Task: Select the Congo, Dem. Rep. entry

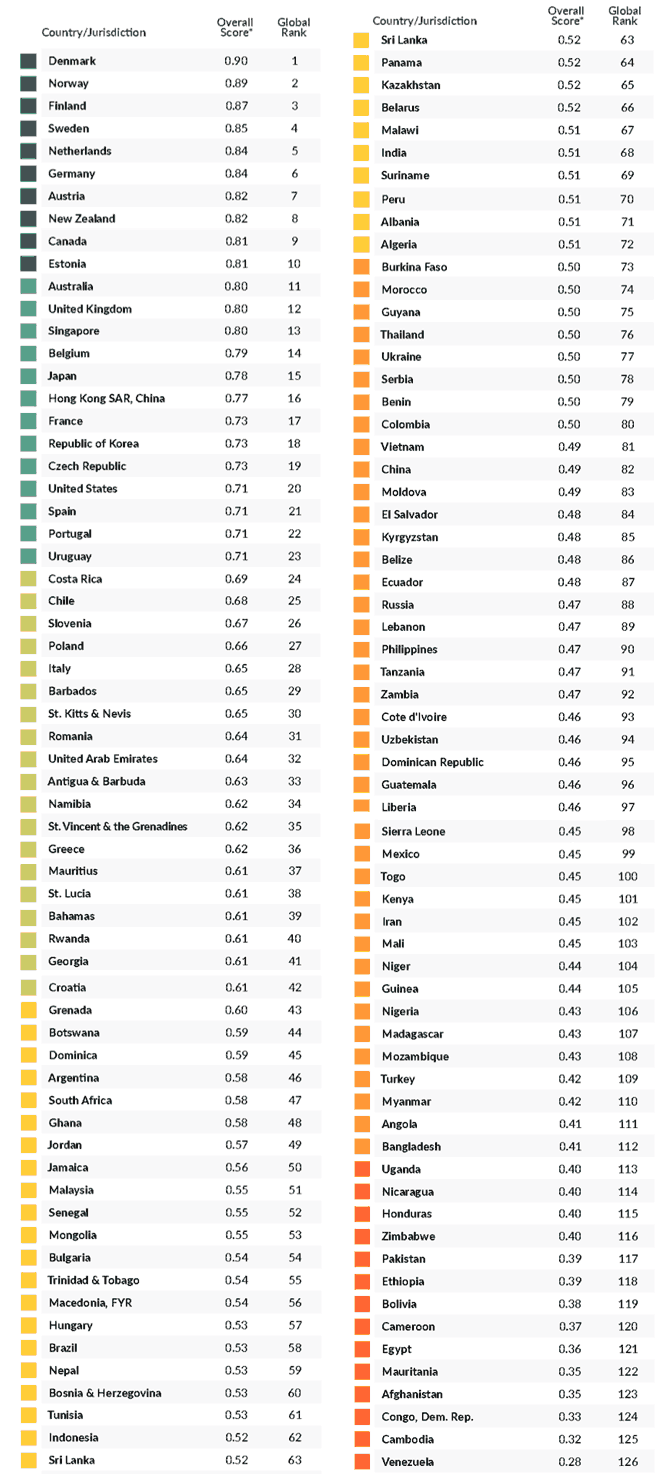Action: (x=427, y=1416)
